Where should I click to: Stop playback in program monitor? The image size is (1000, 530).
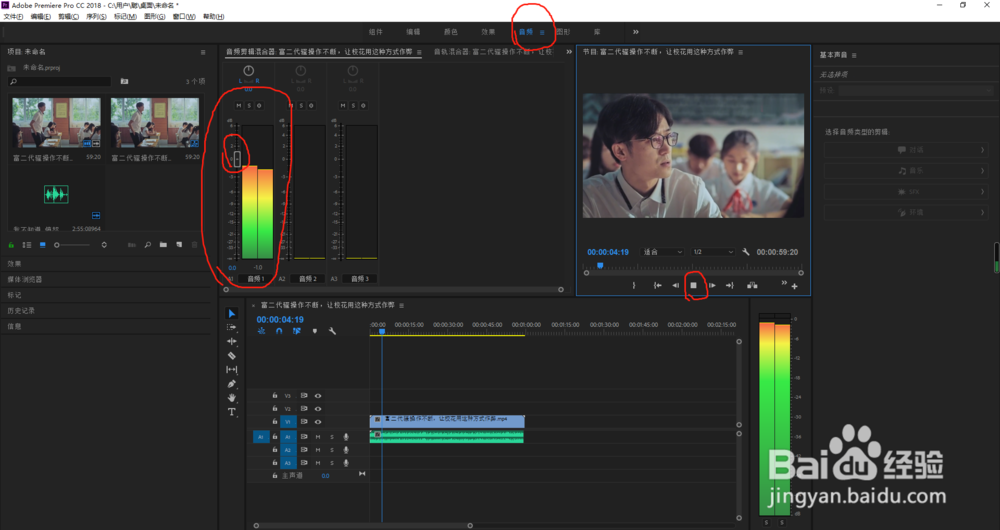(693, 285)
